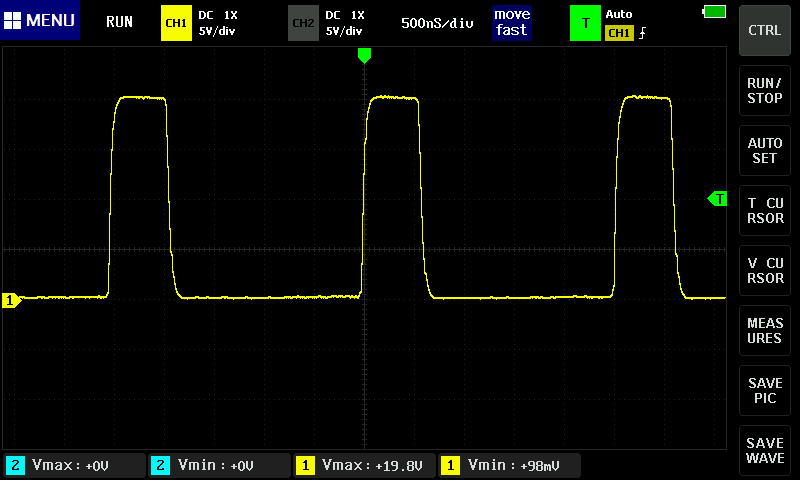Select the yellow channel 1 ground level marker
The width and height of the screenshot is (800, 480).
(x=12, y=299)
